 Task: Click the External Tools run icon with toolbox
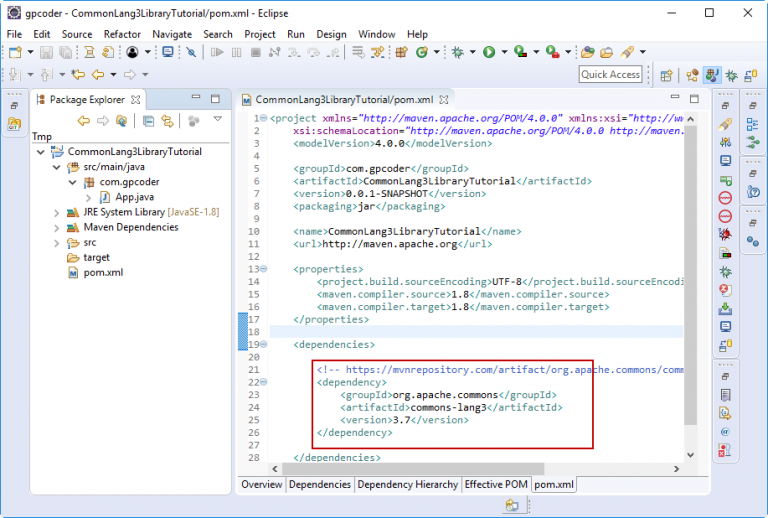click(552, 52)
